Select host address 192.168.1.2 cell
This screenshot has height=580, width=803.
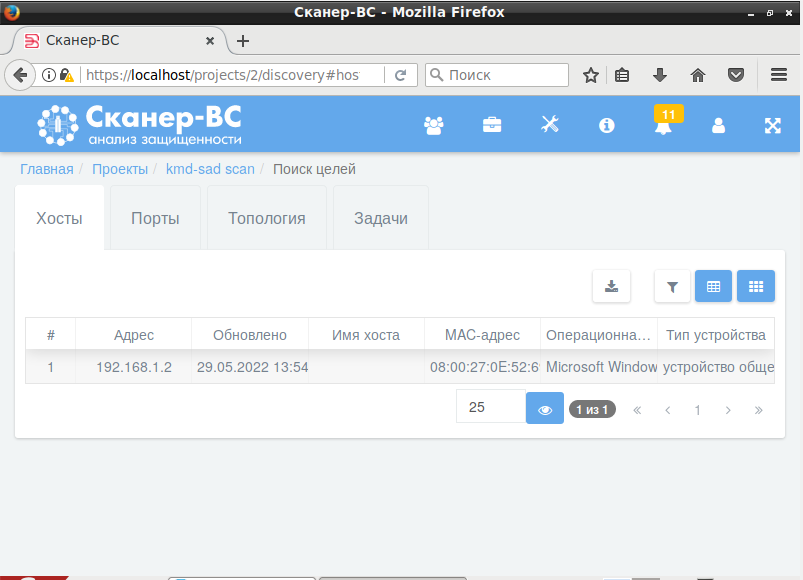[134, 367]
